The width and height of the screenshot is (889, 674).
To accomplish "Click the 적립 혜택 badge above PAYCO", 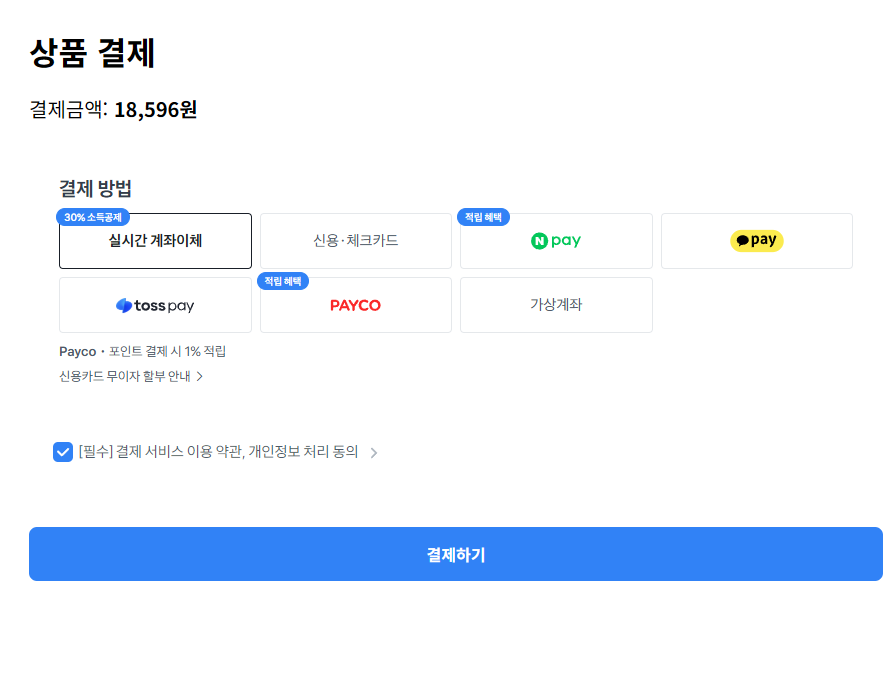I will pyautogui.click(x=283, y=281).
